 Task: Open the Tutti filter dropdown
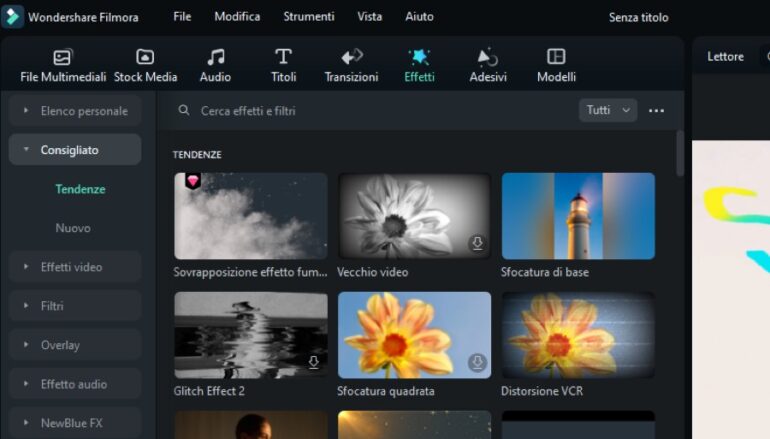608,110
